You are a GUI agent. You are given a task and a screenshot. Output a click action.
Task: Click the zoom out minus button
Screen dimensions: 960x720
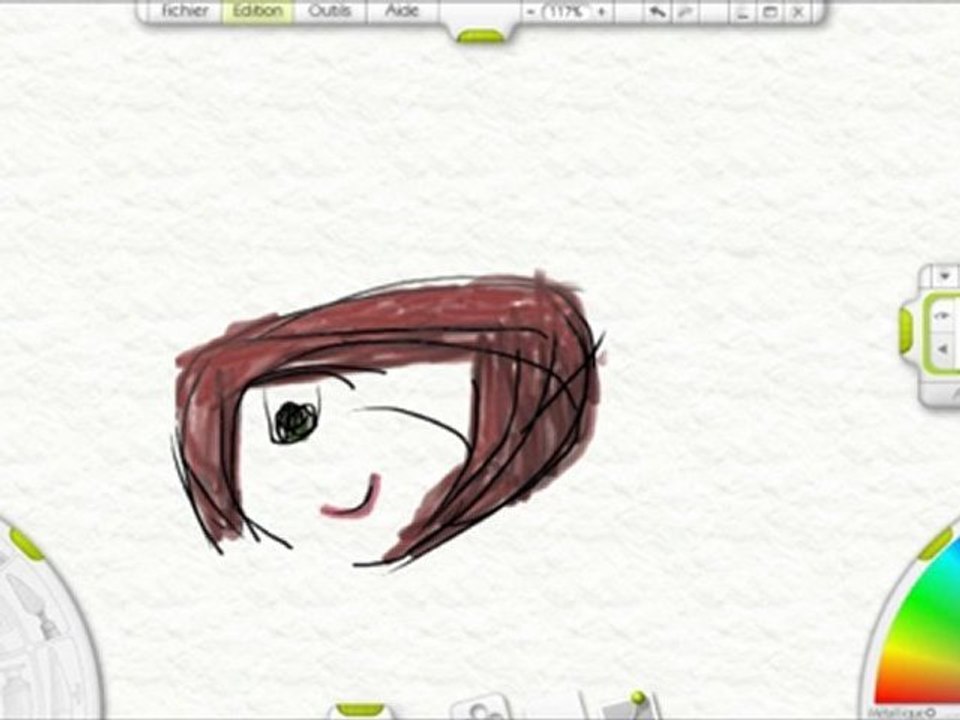point(530,12)
